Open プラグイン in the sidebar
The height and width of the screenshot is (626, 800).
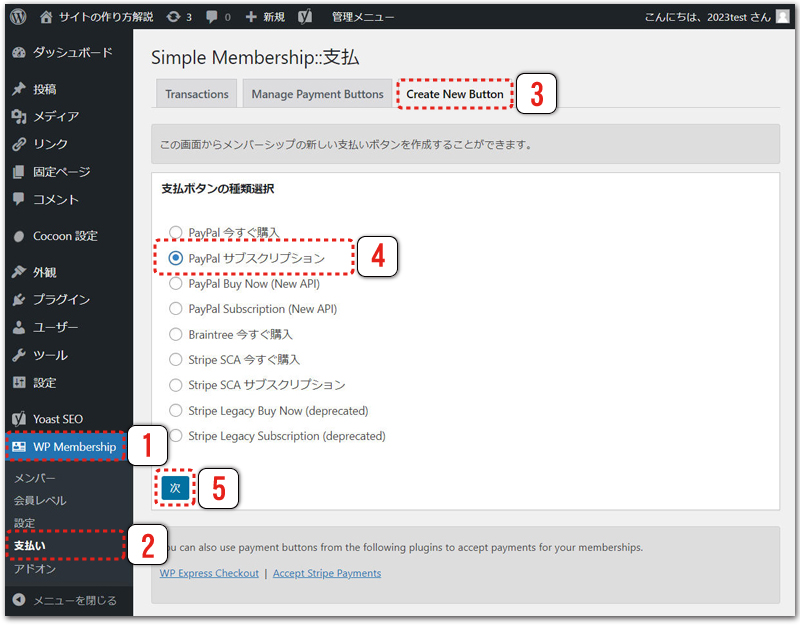(x=61, y=299)
